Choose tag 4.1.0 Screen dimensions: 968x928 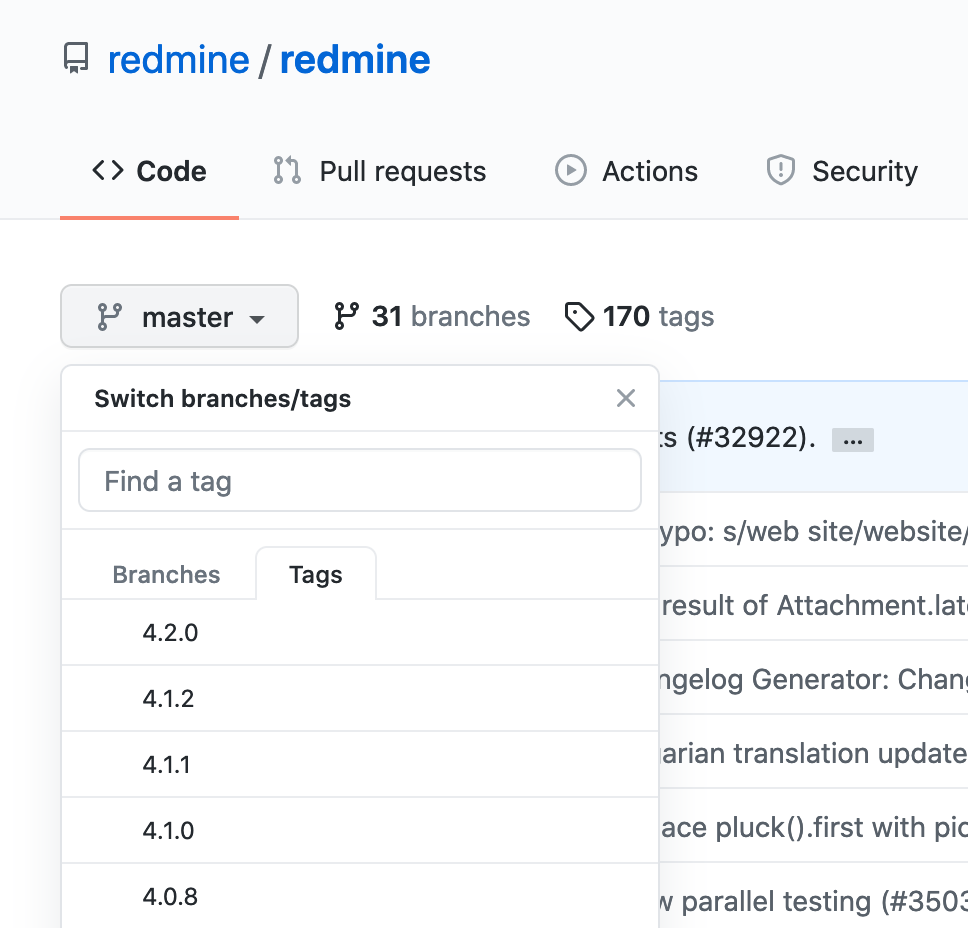coord(360,831)
